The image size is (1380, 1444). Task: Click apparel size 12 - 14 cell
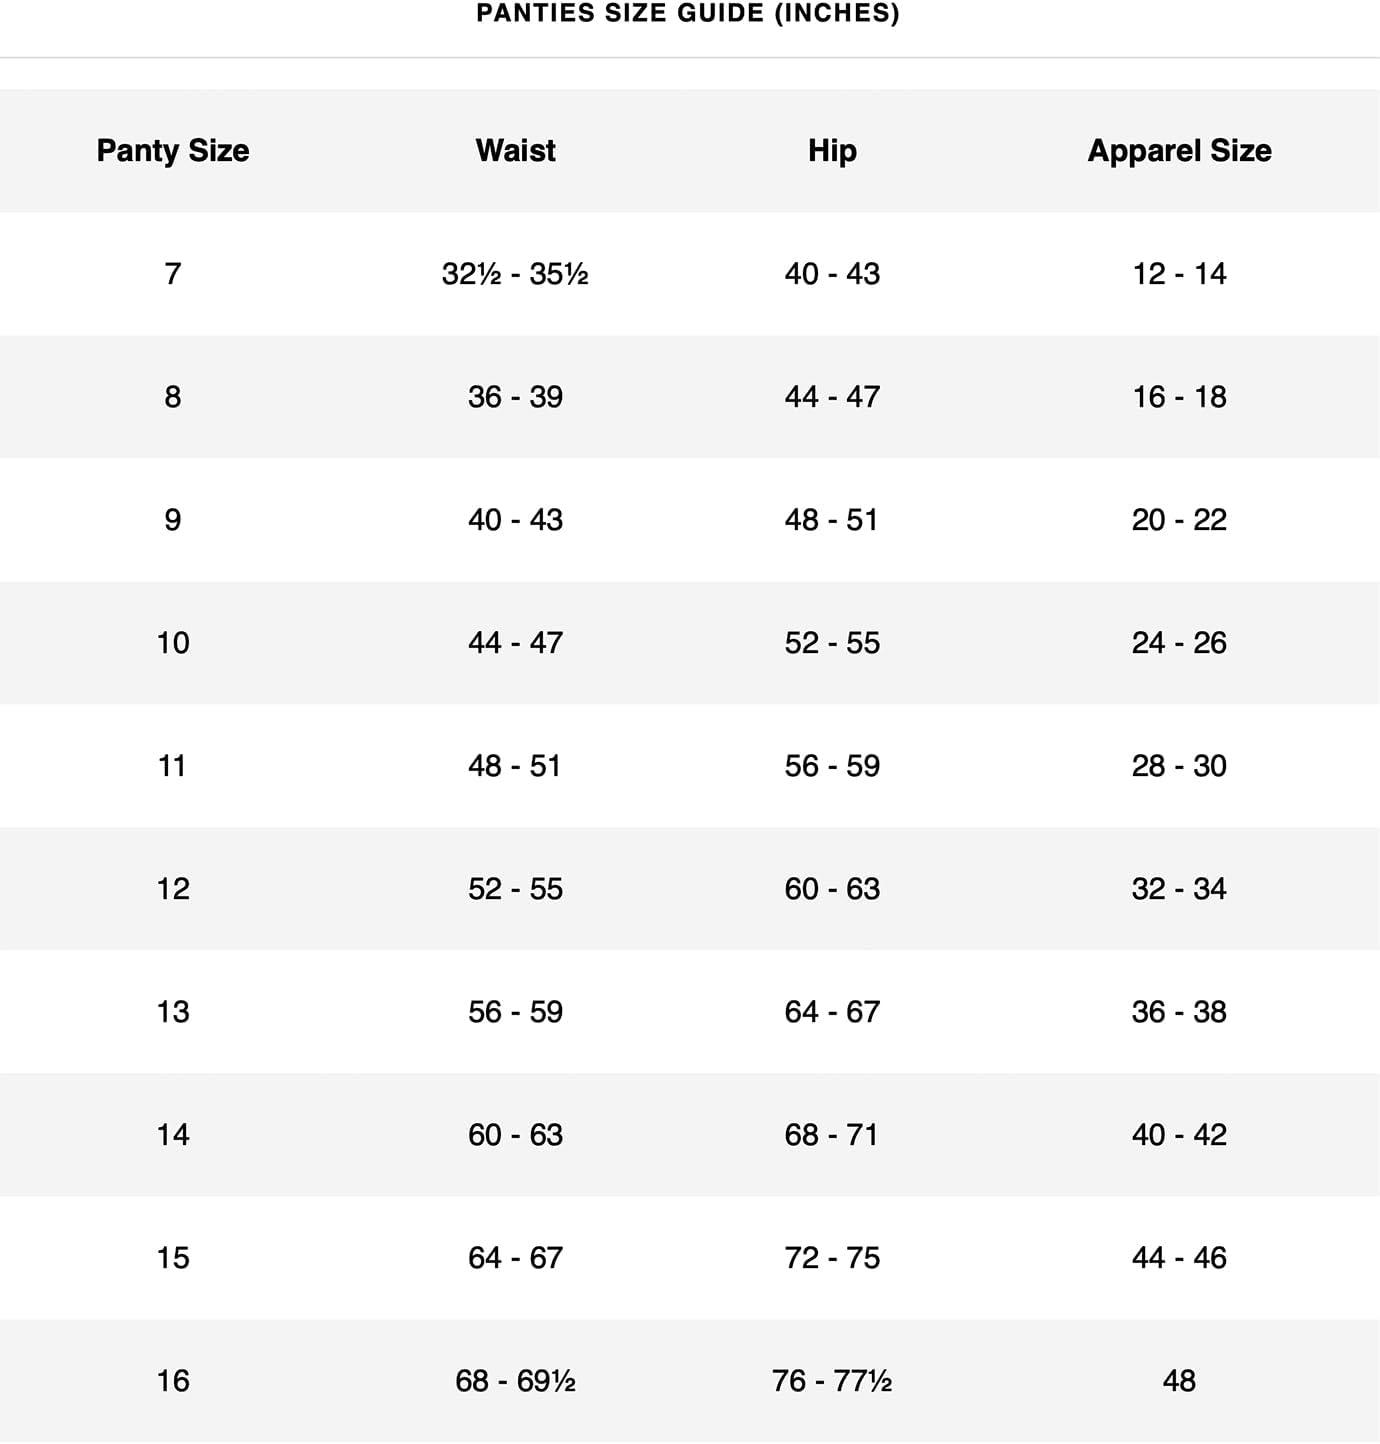(x=1179, y=274)
